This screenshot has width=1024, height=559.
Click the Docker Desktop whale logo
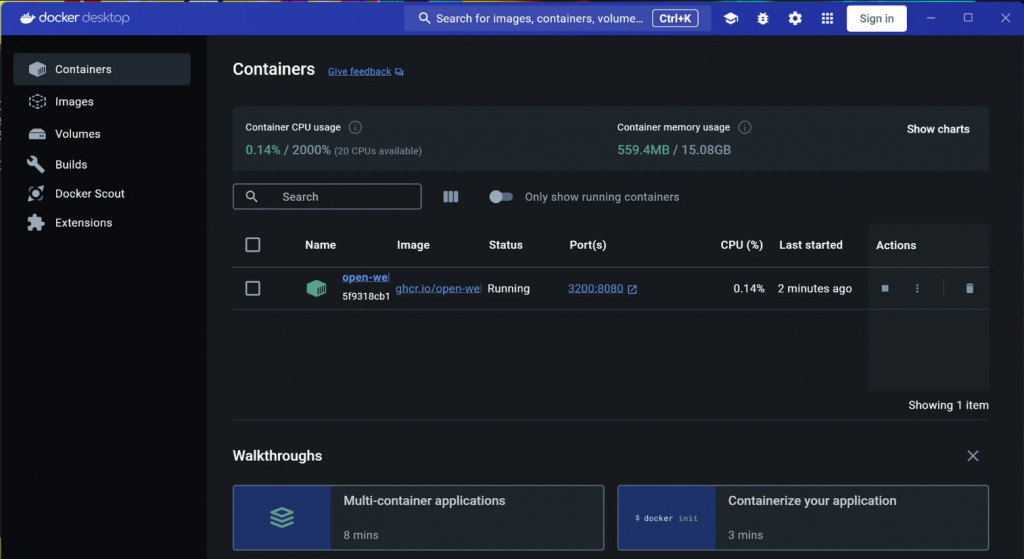(x=27, y=18)
